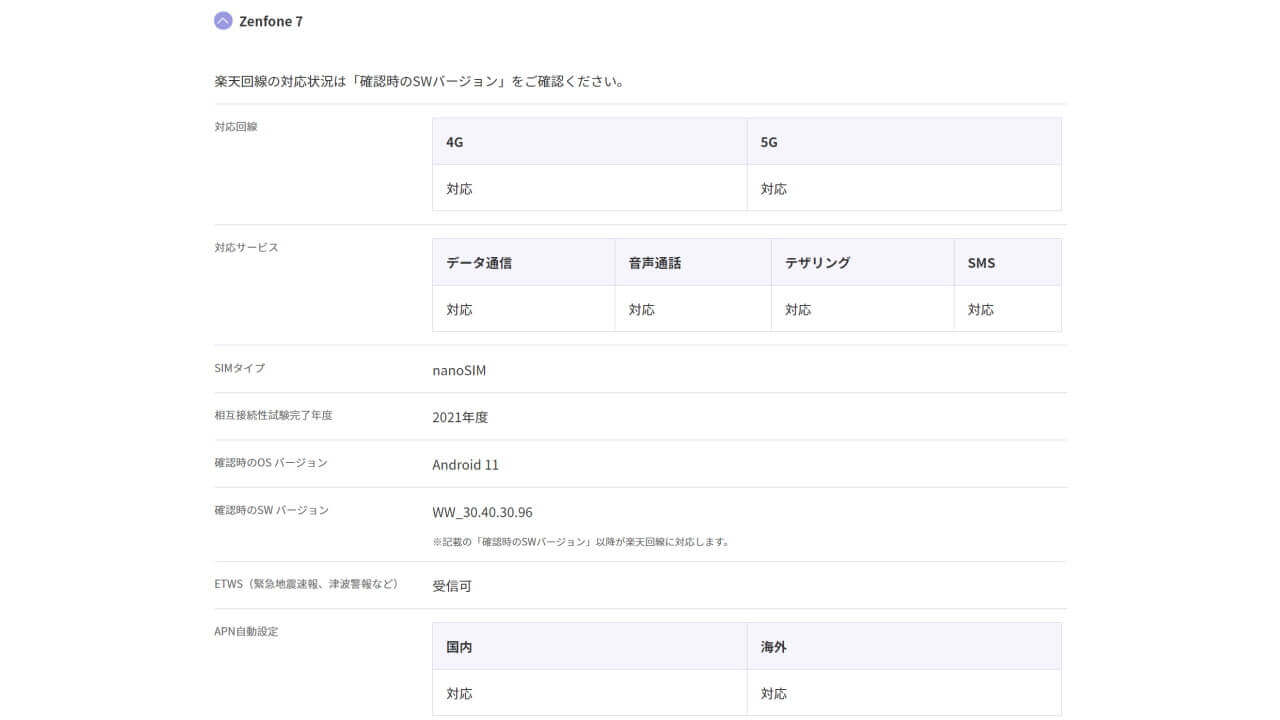The width and height of the screenshot is (1280, 720).
Task: Click the テザリング header cell
Action: click(817, 262)
